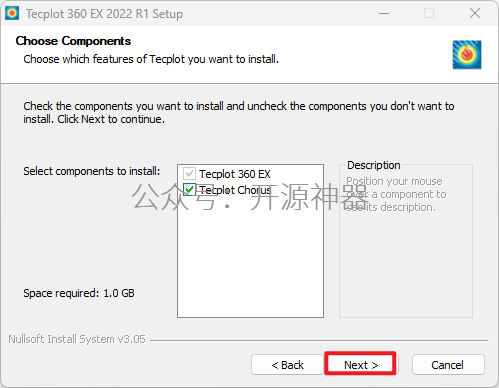The width and height of the screenshot is (499, 388).
Task: Go back with the Back button
Action: point(287,365)
